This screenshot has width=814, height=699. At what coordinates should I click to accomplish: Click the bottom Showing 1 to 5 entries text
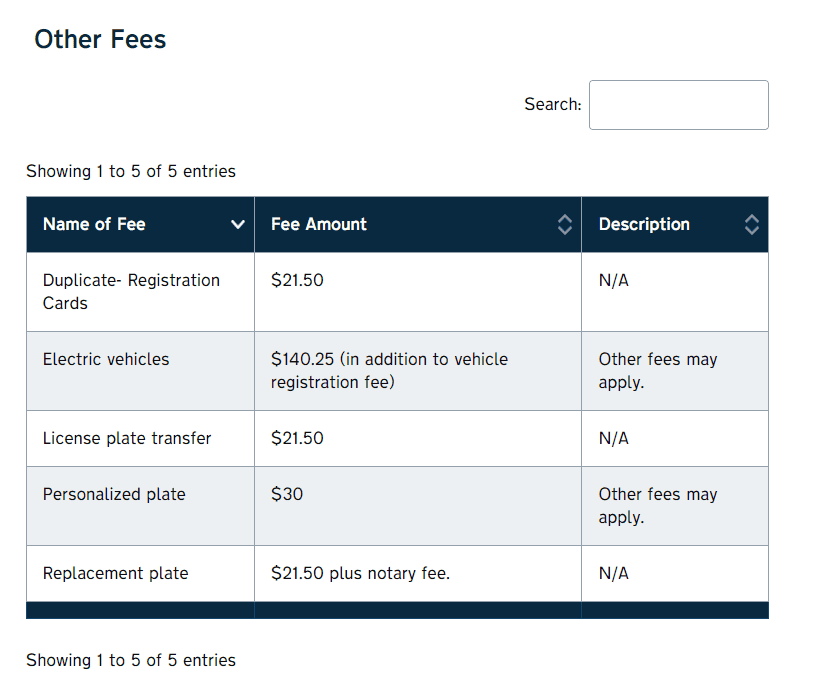point(131,660)
